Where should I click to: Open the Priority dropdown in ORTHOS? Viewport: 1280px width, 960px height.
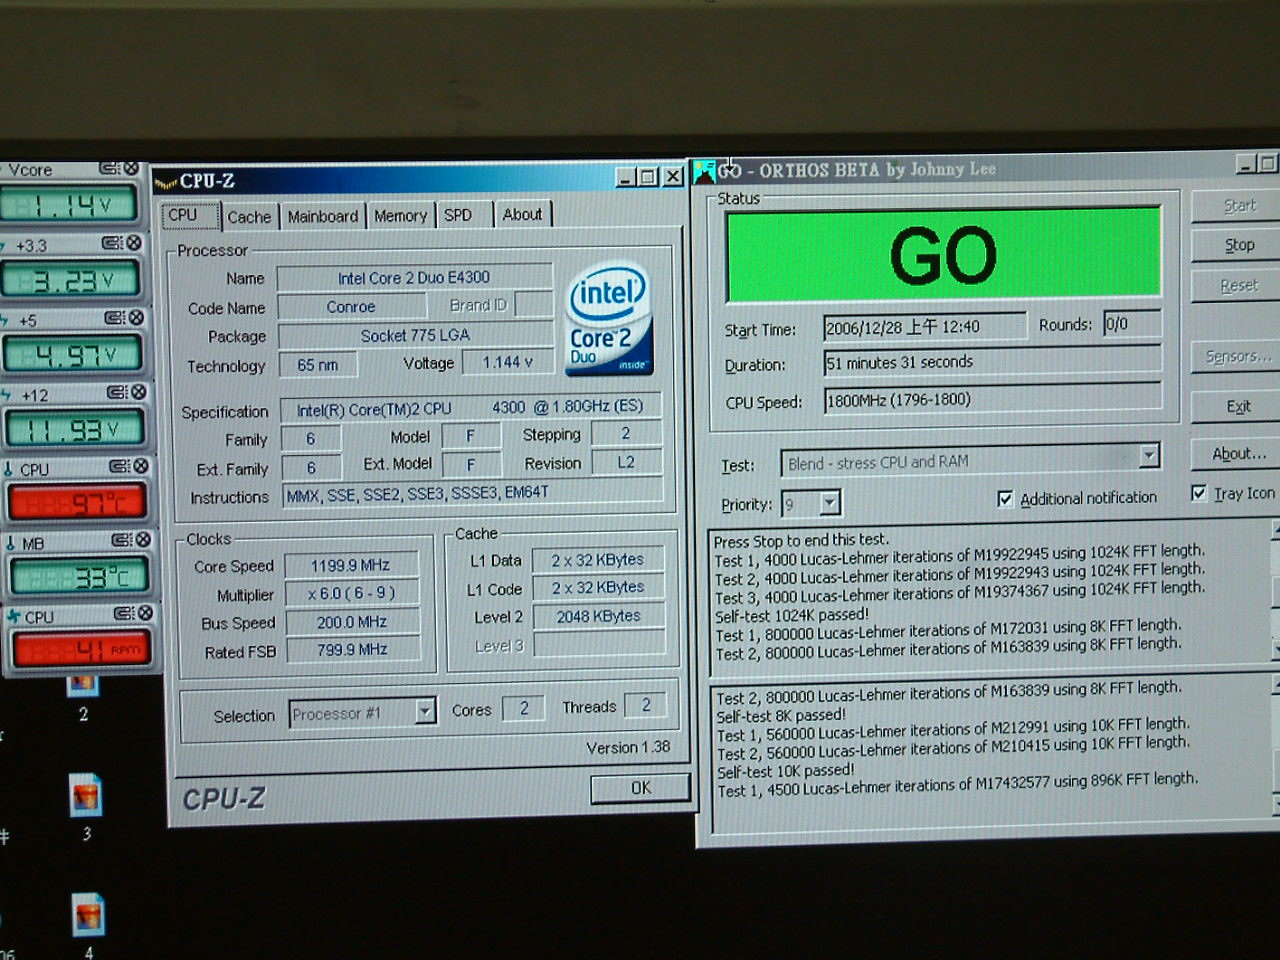830,503
